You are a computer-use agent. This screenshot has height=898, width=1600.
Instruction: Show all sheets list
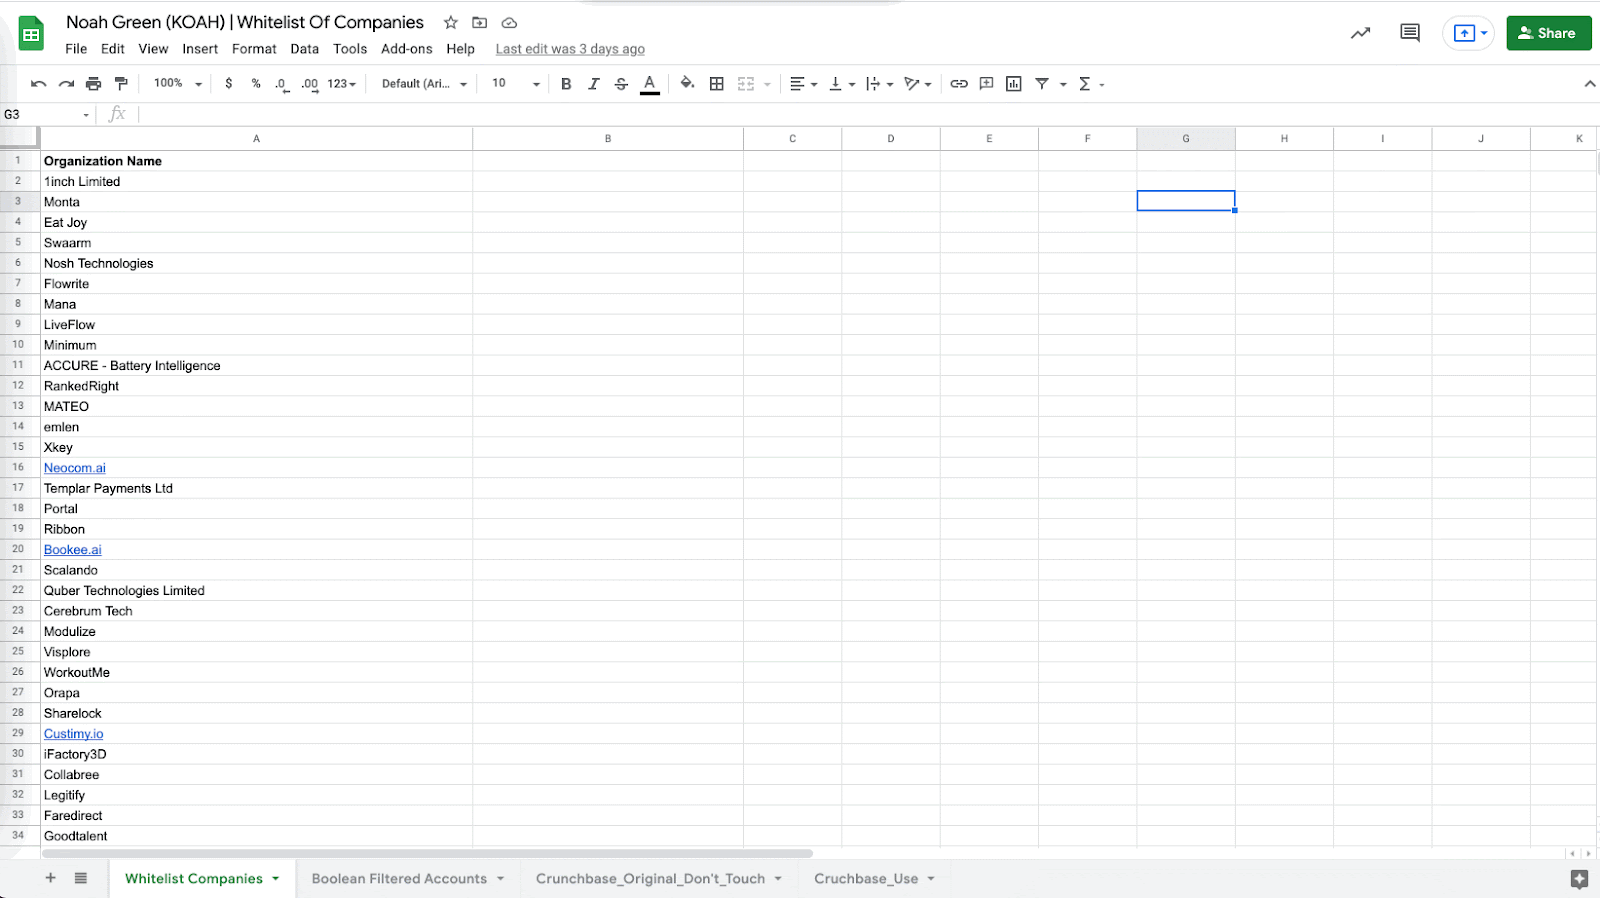(81, 878)
